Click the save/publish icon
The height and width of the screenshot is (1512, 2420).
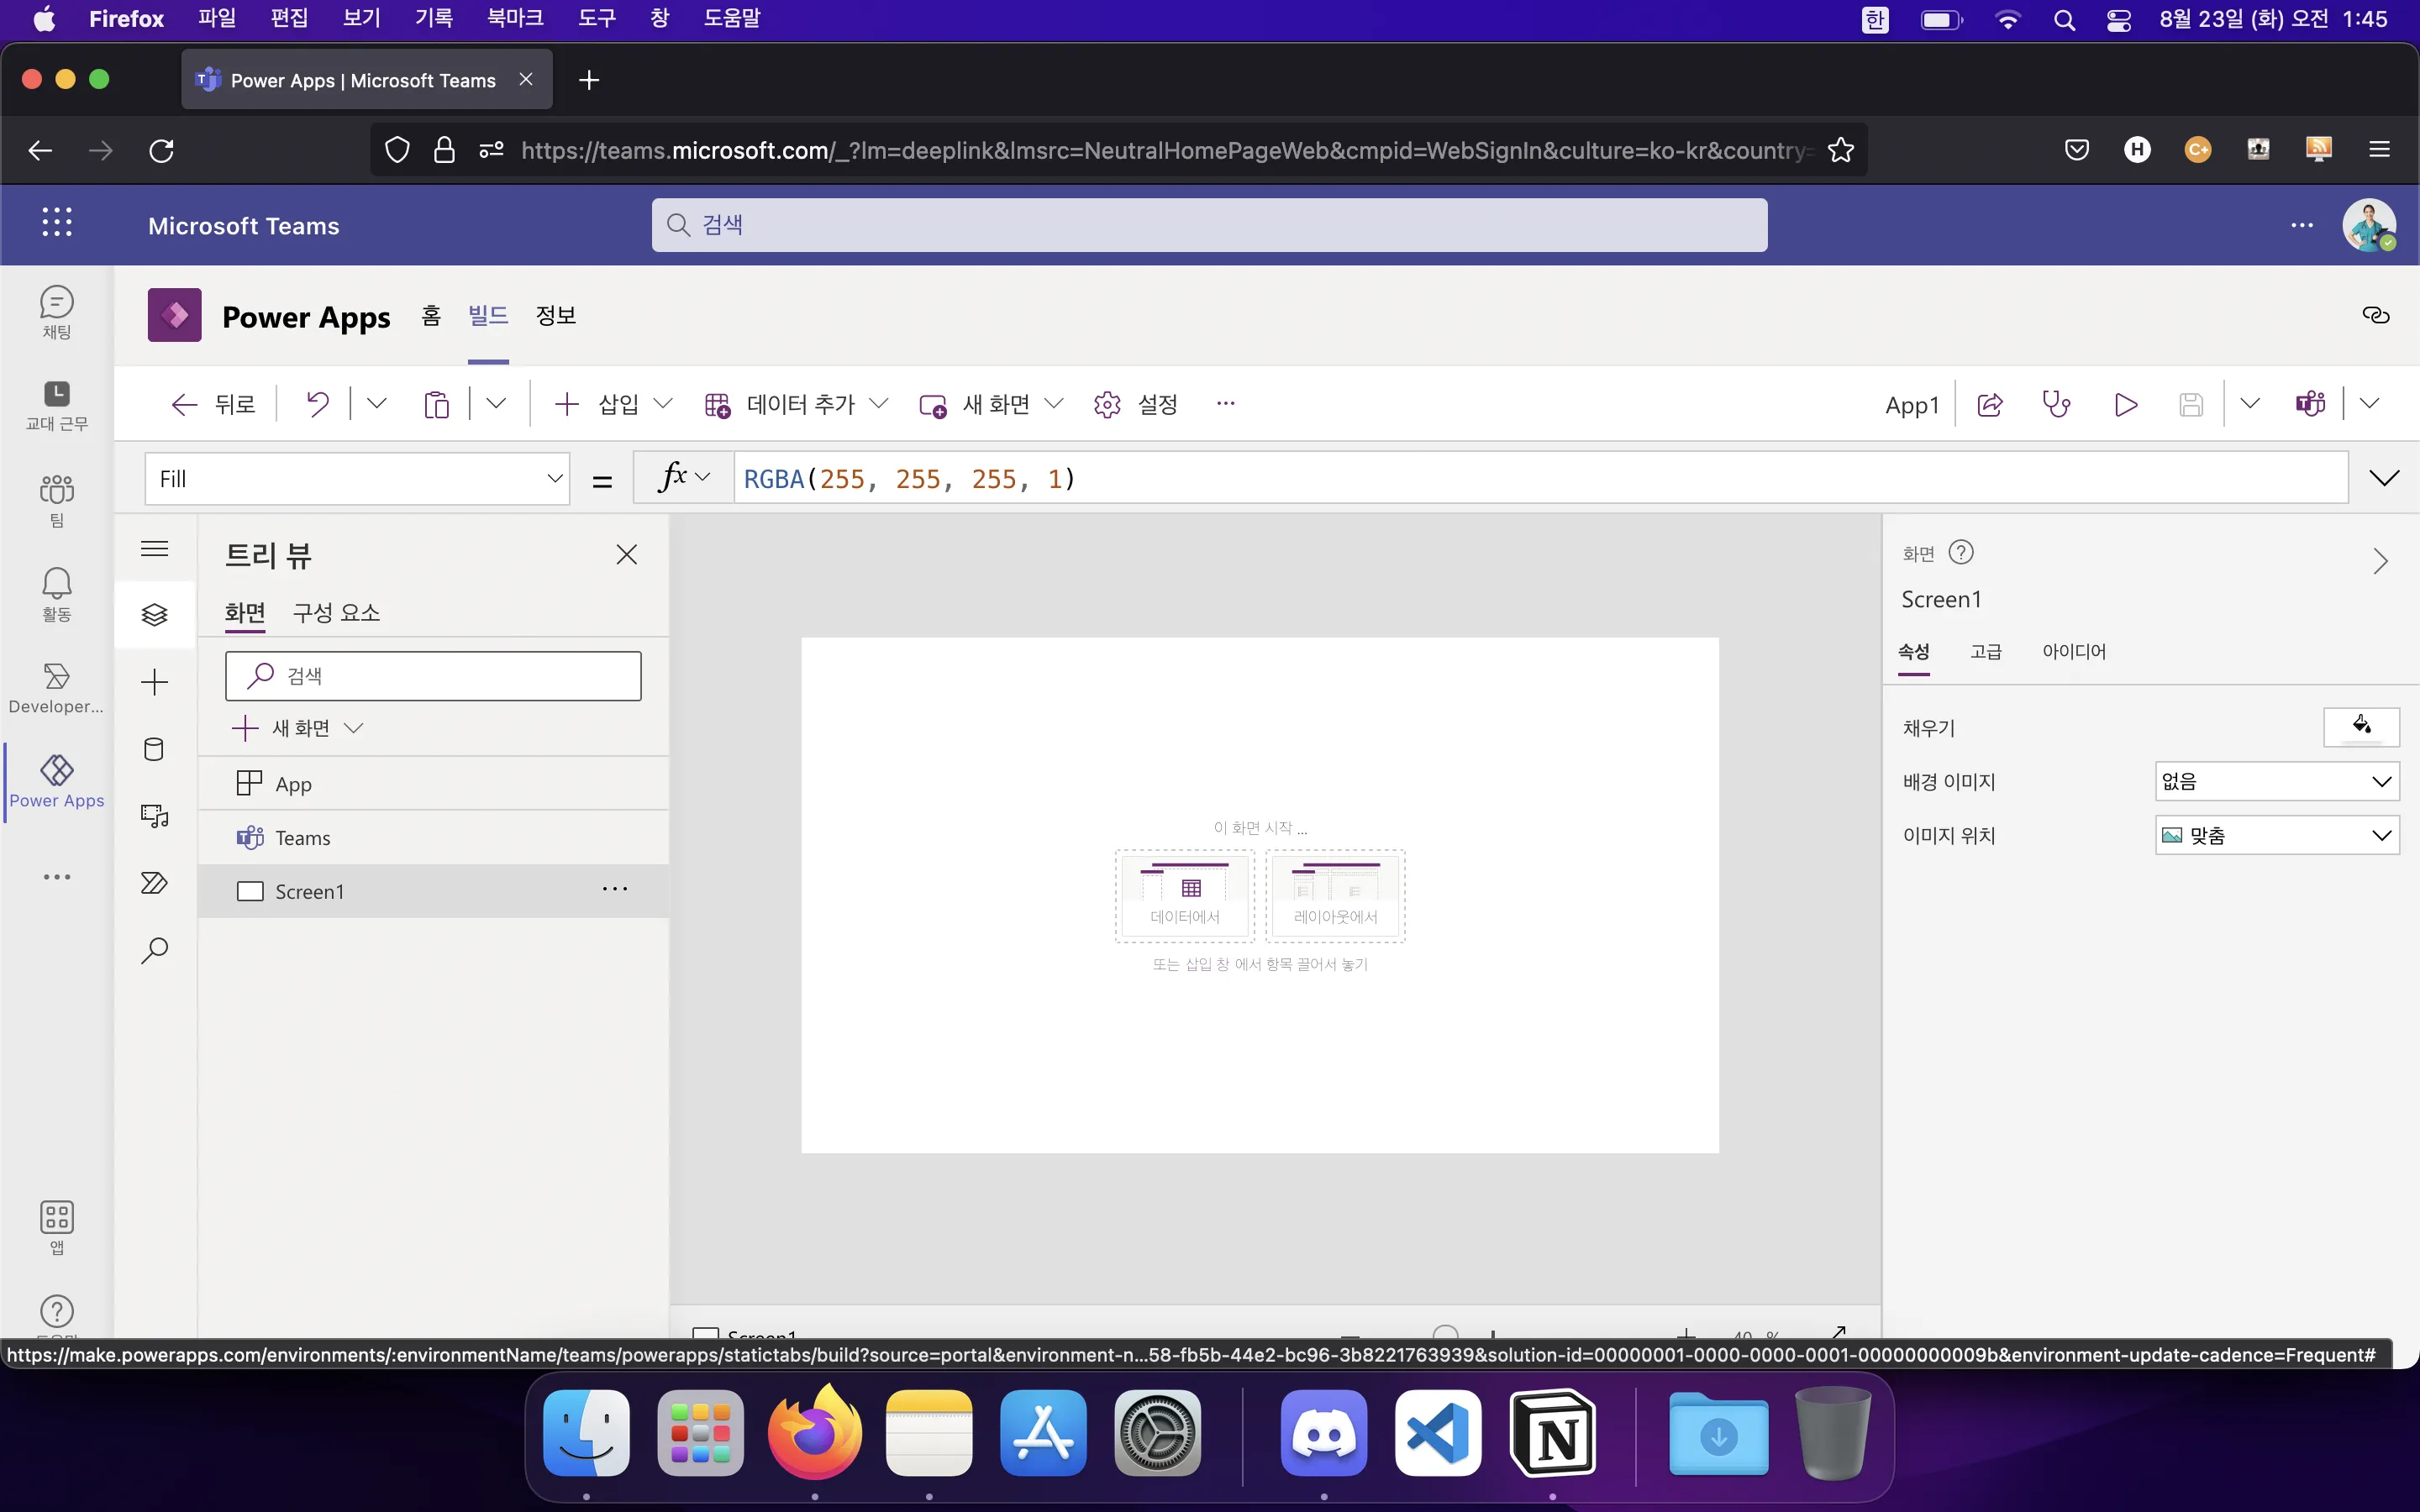pyautogui.click(x=2190, y=402)
